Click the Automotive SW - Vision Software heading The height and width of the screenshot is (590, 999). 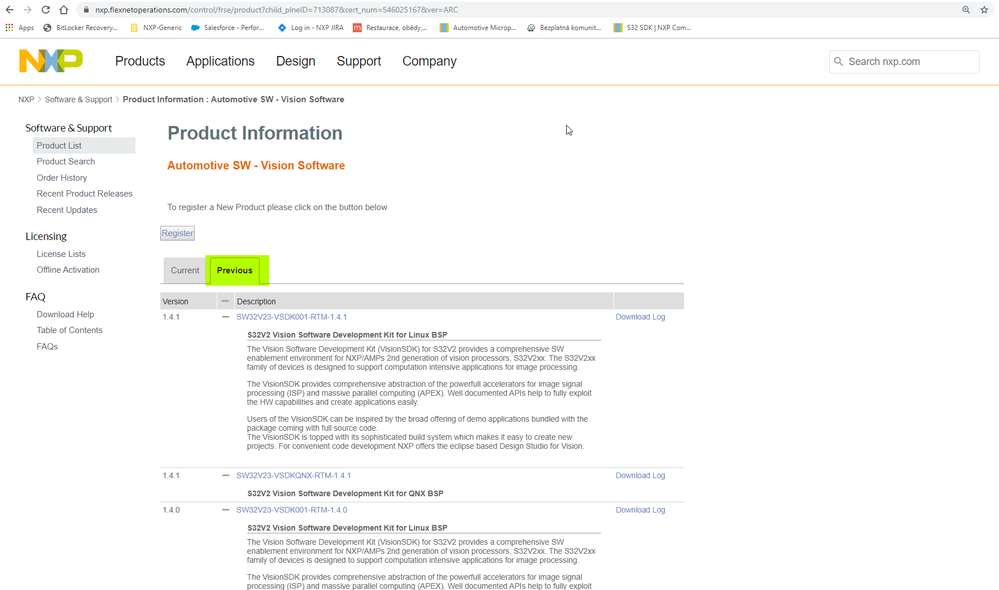[x=256, y=166]
